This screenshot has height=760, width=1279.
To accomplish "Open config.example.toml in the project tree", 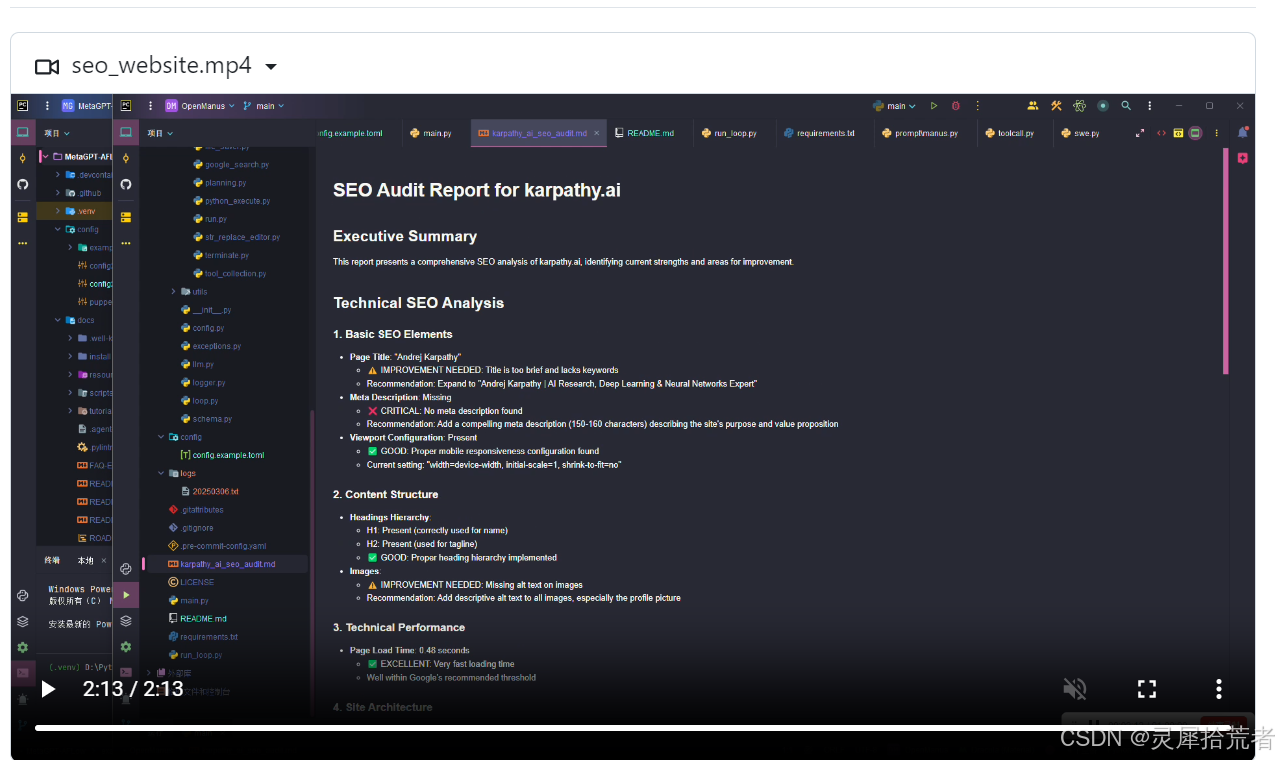I will coord(221,455).
